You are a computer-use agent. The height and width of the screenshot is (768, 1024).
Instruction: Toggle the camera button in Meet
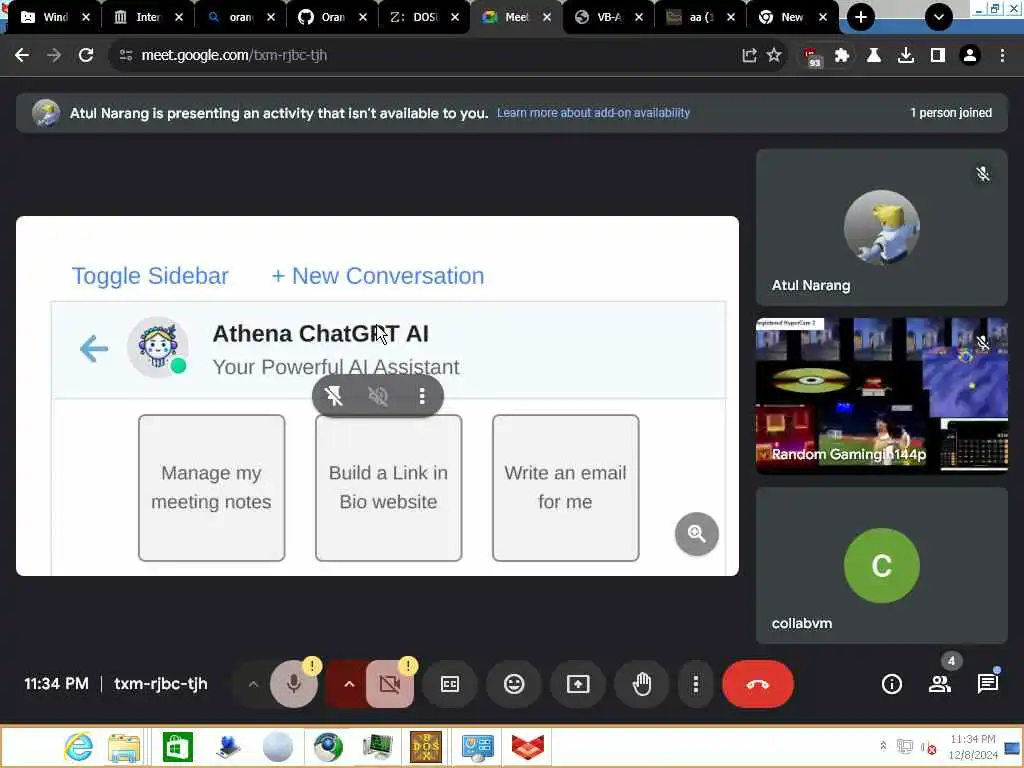(x=390, y=684)
